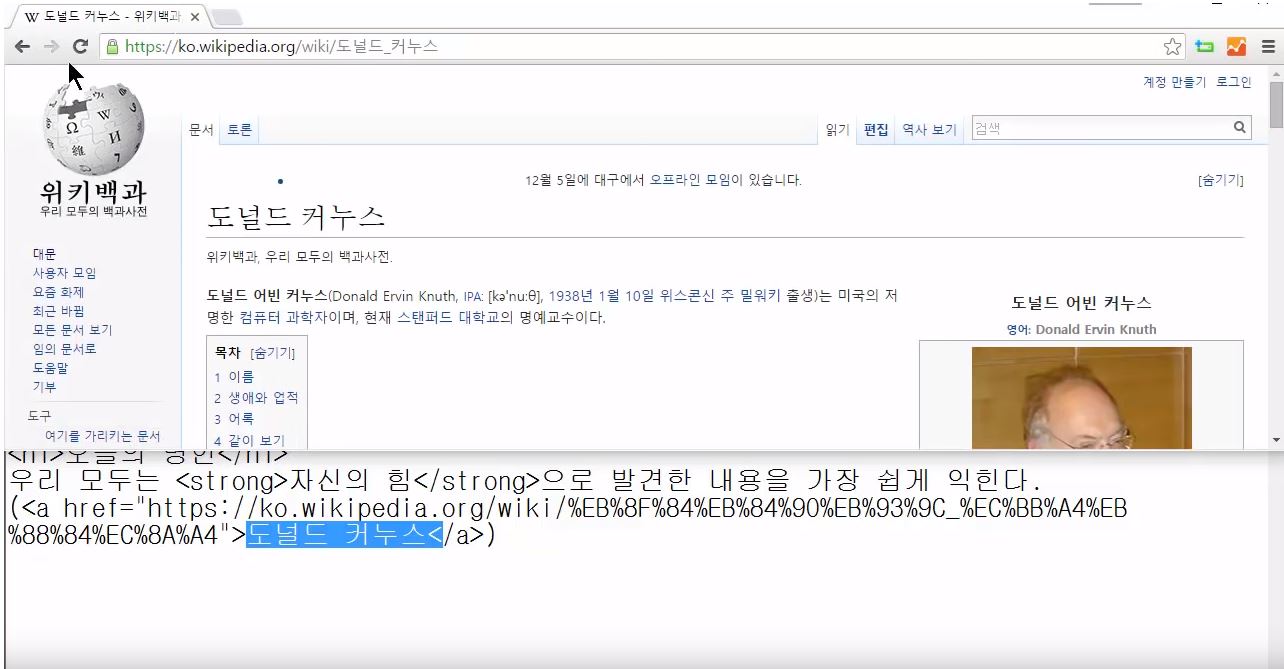Screen dimensions: 1284x669
Task: Open the 사용자 모임 sidebar link
Action: [x=64, y=273]
